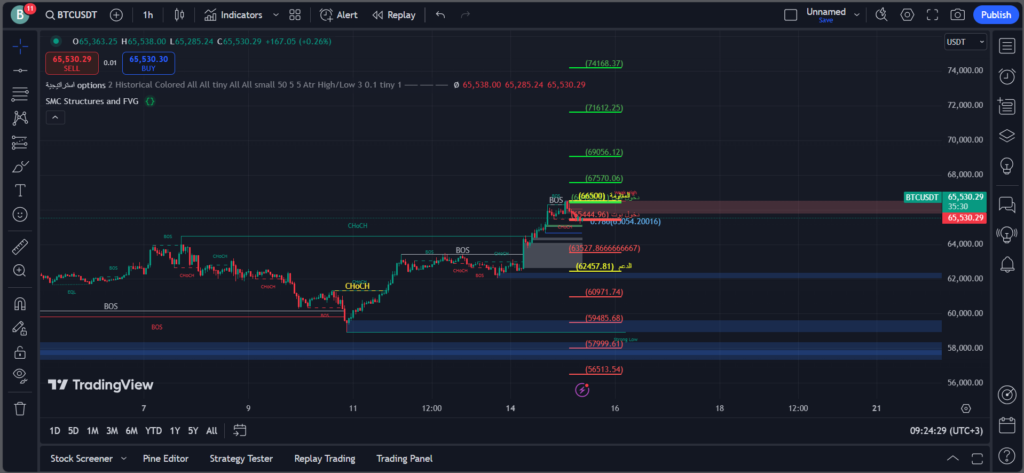Image resolution: width=1024 pixels, height=473 pixels.
Task: Open the alerts clock panel
Action: 1007,76
